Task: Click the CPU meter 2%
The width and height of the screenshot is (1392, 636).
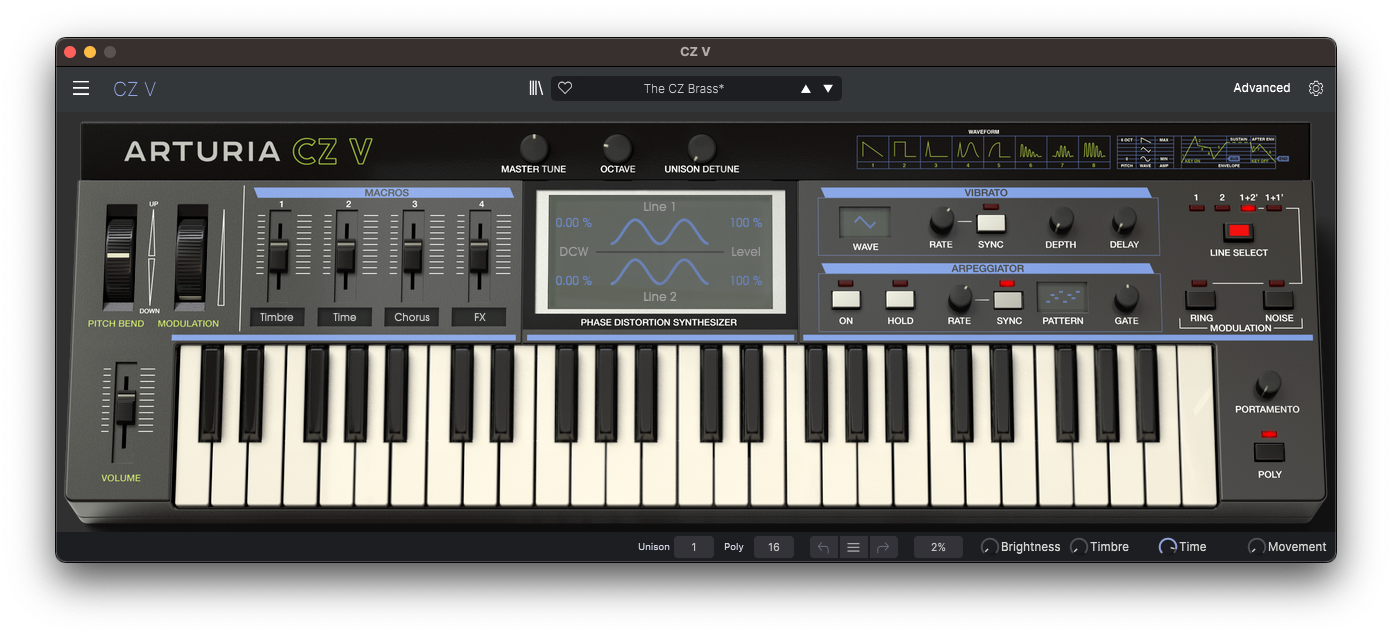Action: click(x=938, y=547)
